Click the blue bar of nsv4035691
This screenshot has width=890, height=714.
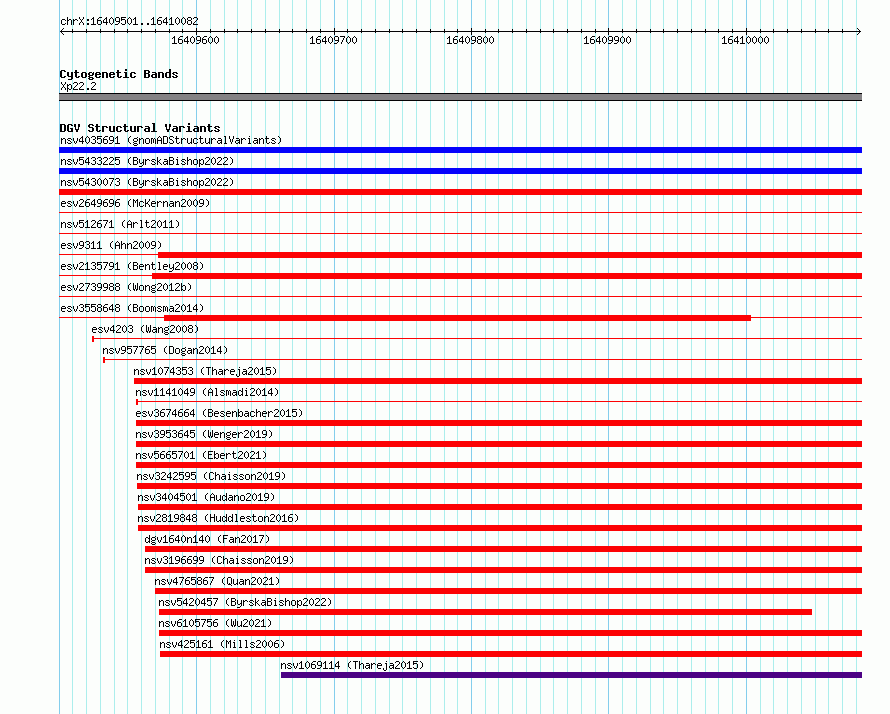coord(460,150)
